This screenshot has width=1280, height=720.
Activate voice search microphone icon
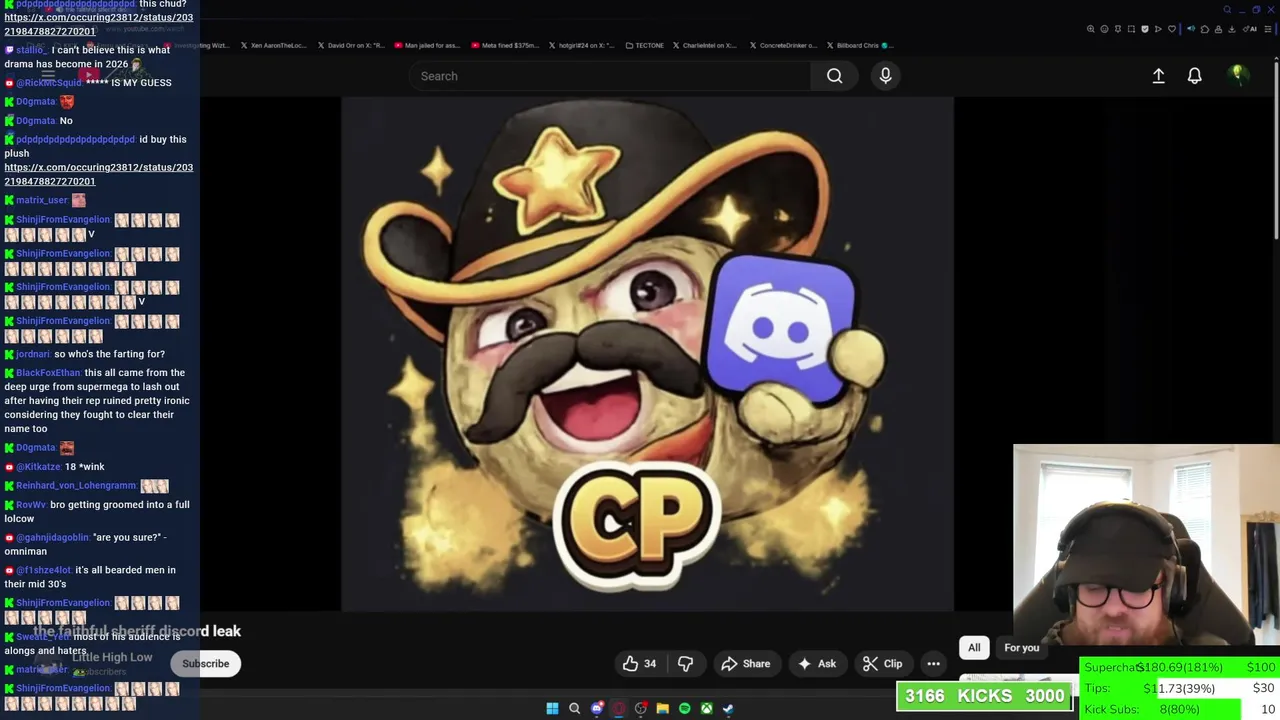[x=885, y=76]
